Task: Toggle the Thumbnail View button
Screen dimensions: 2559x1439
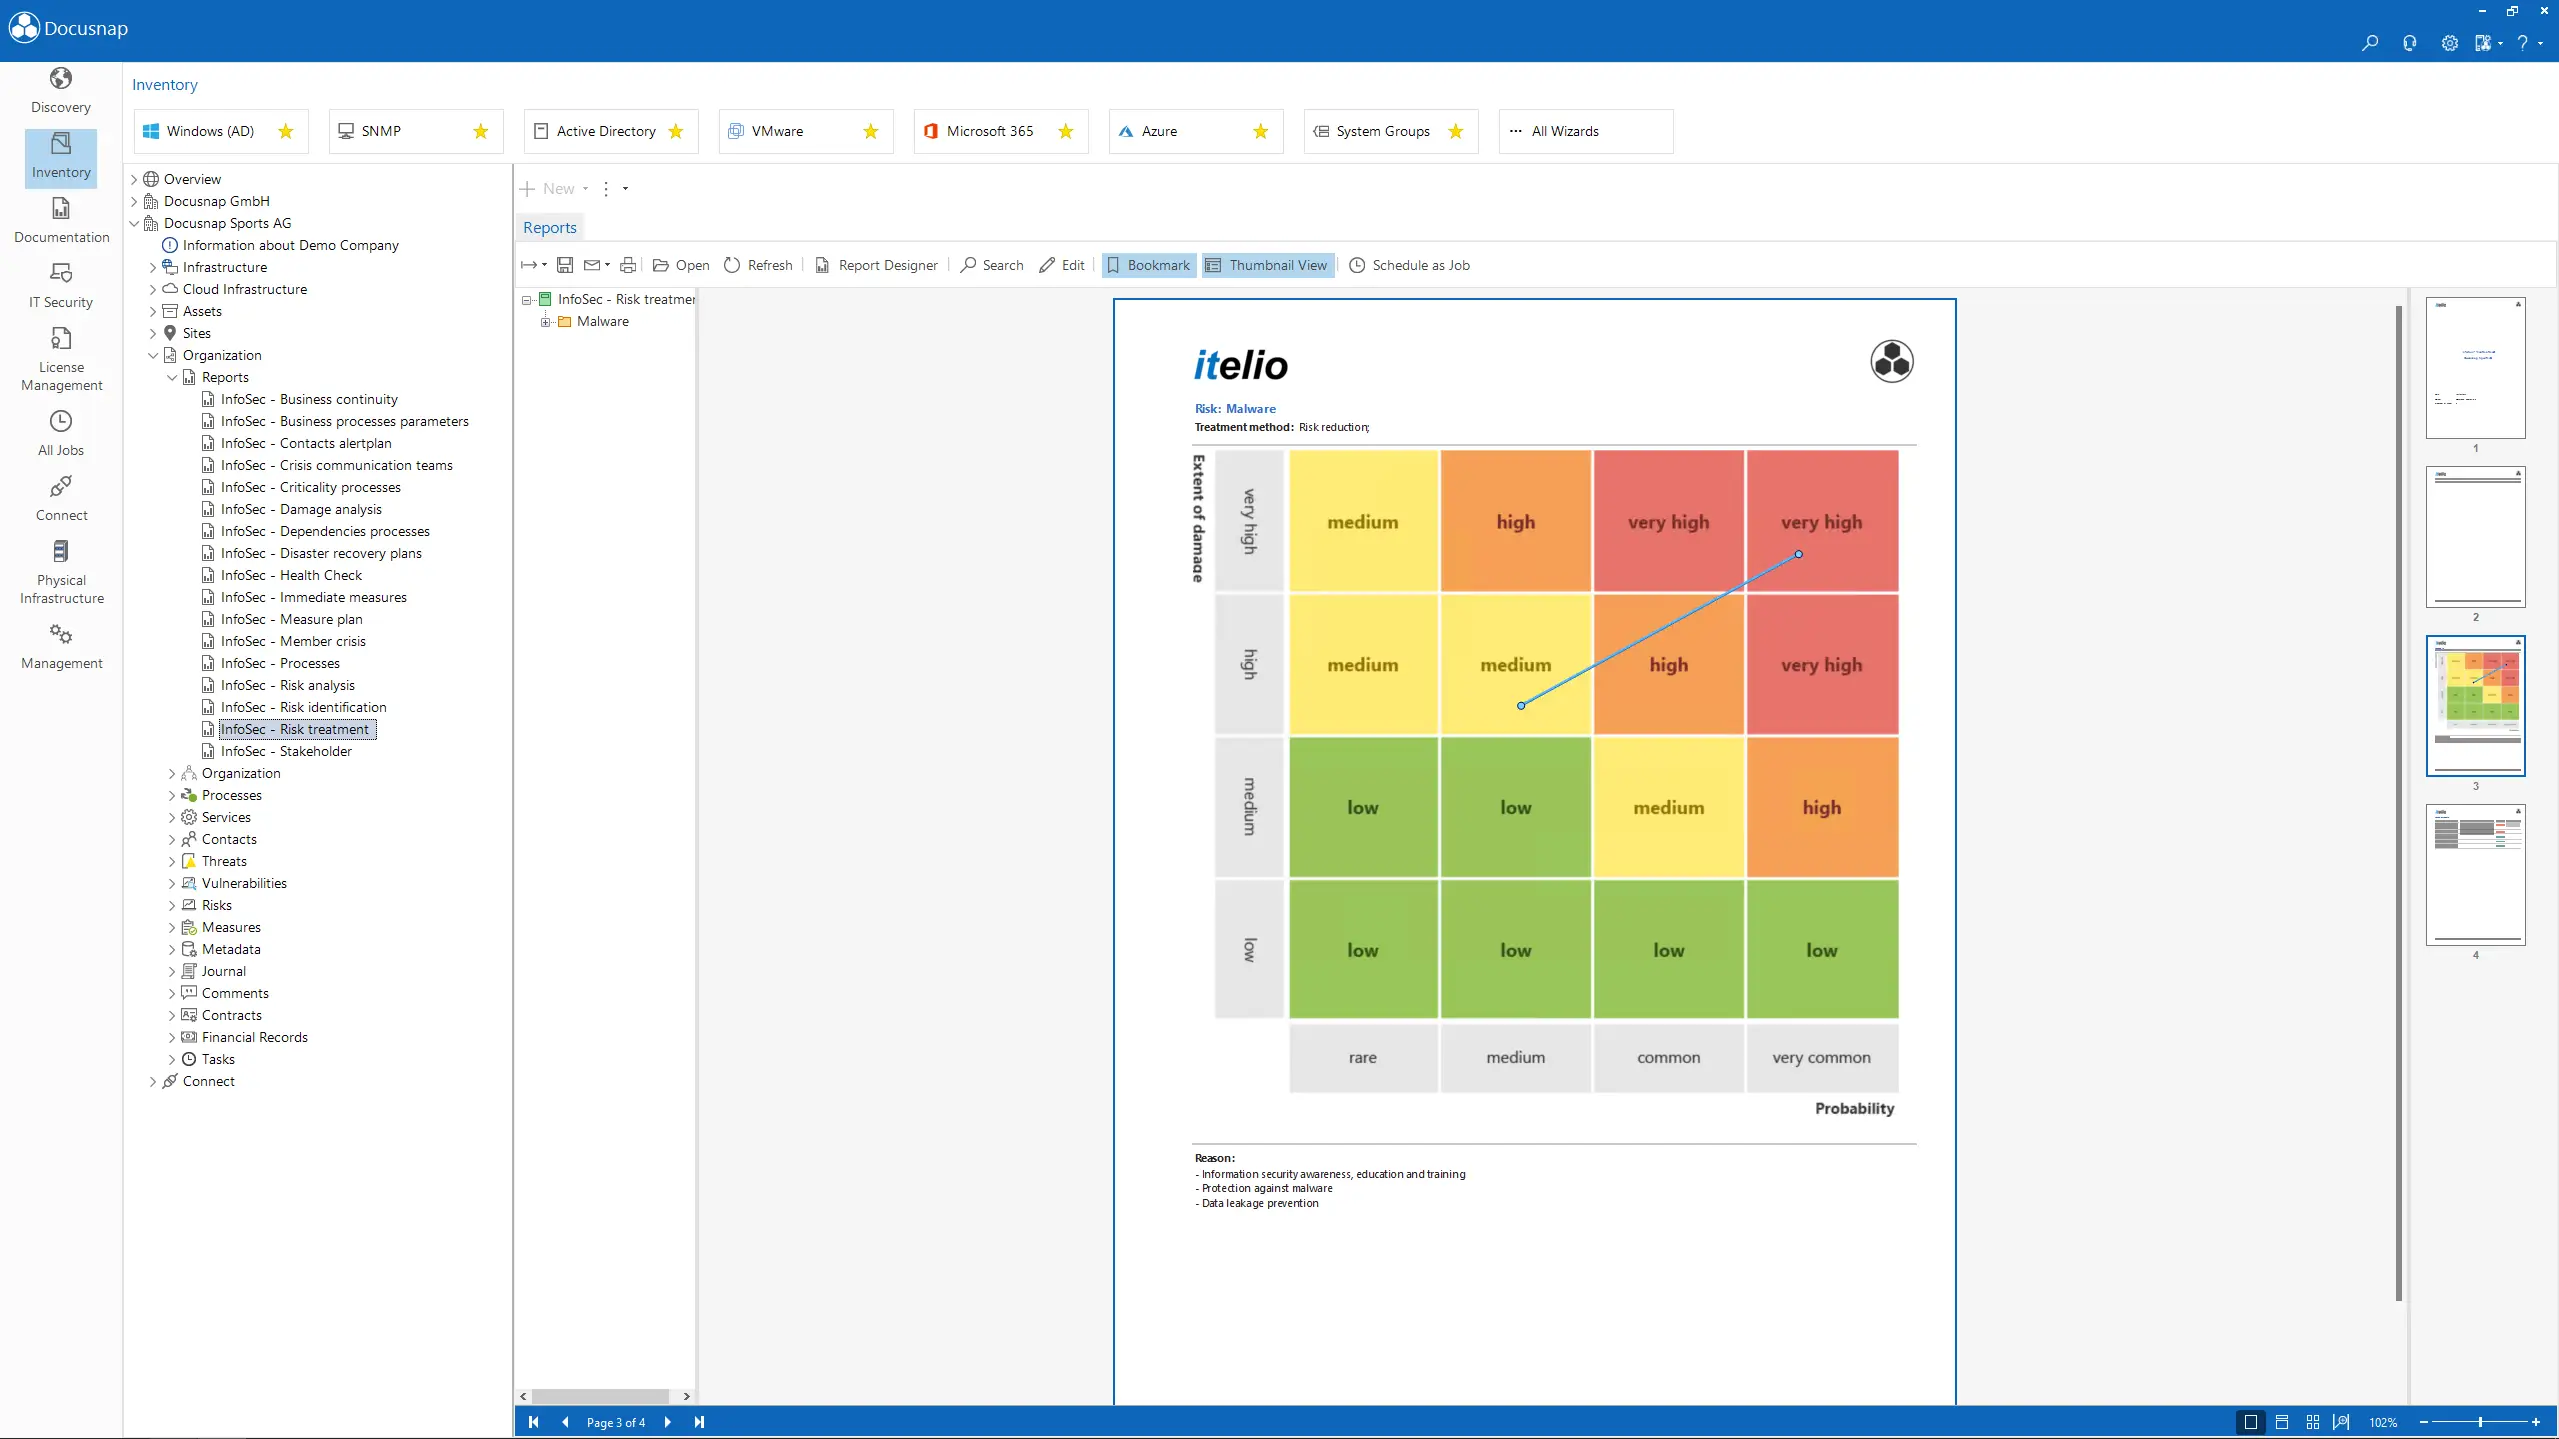Action: 1267,265
